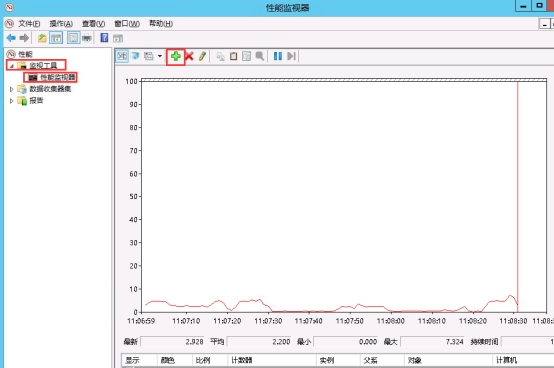This screenshot has height=368, width=554.
Task: Click the Zoom magnifier icon
Action: coord(260,56)
